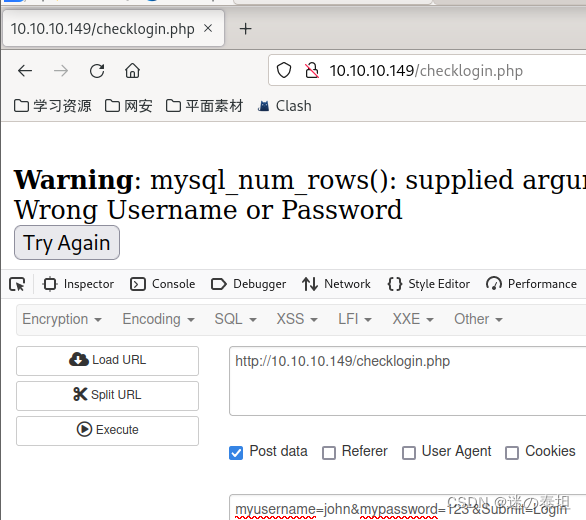Close the checklogin.php browser tab
Image resolution: width=586 pixels, height=520 pixels.
coord(208,28)
